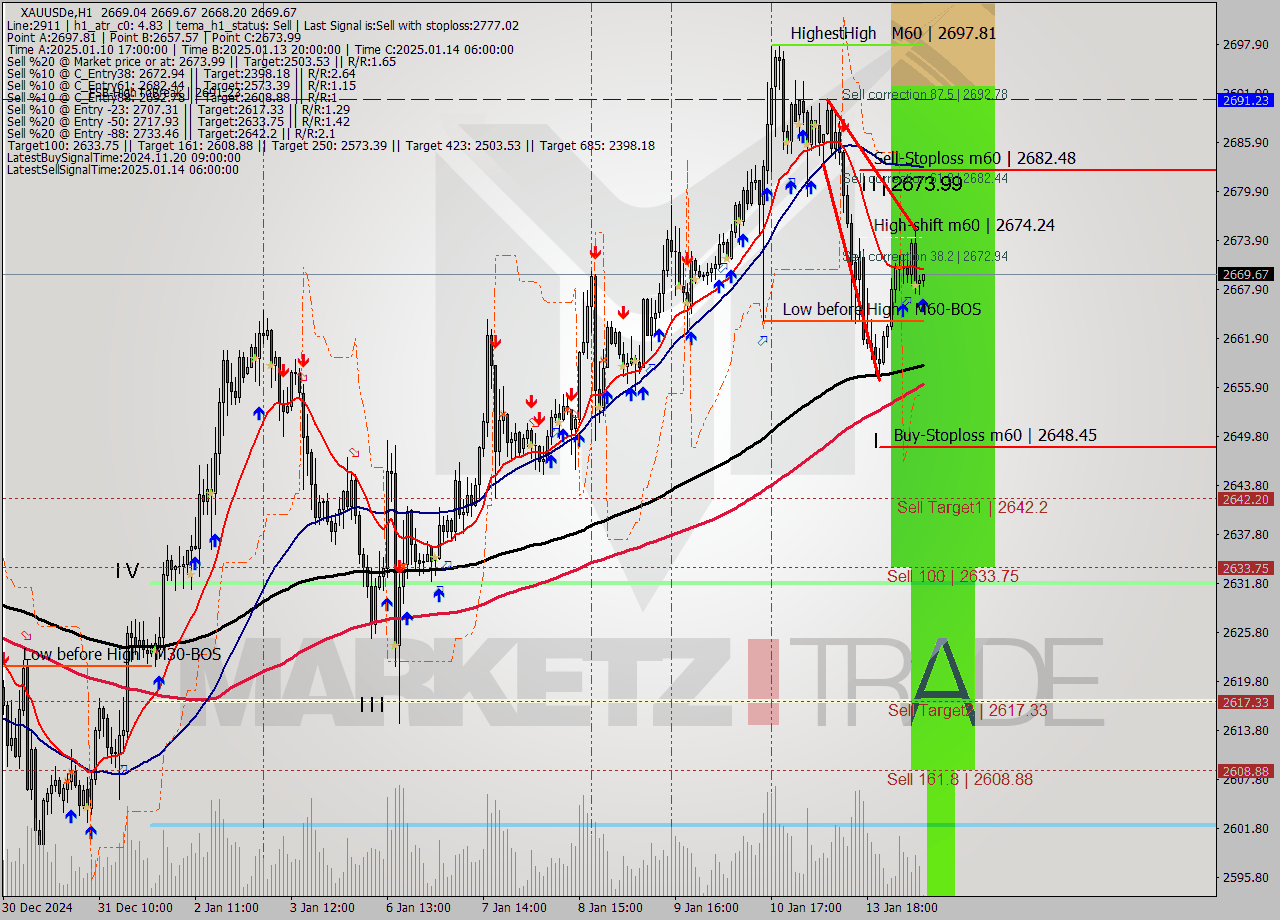Click the Low before High M60-BOS label
The width and height of the screenshot is (1280, 920).
pyautogui.click(x=881, y=310)
